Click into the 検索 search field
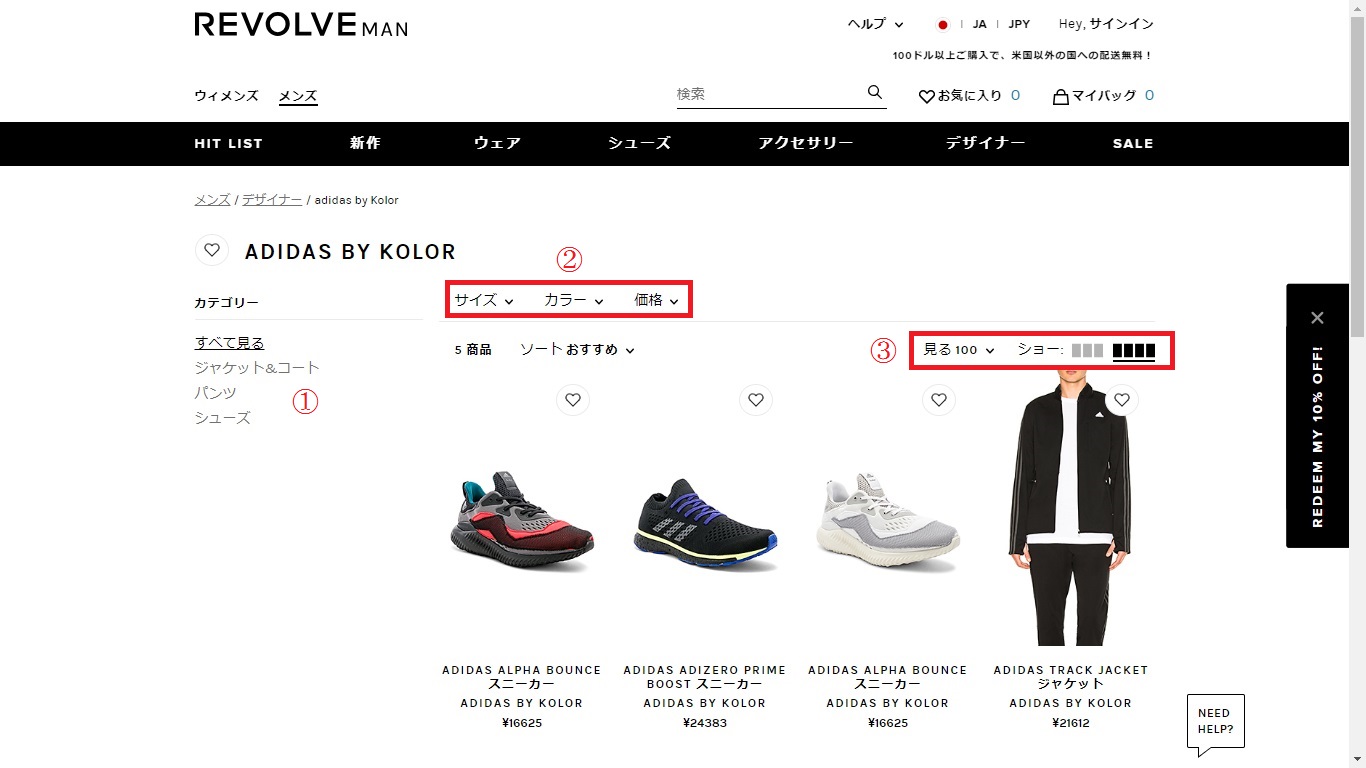 [x=770, y=94]
